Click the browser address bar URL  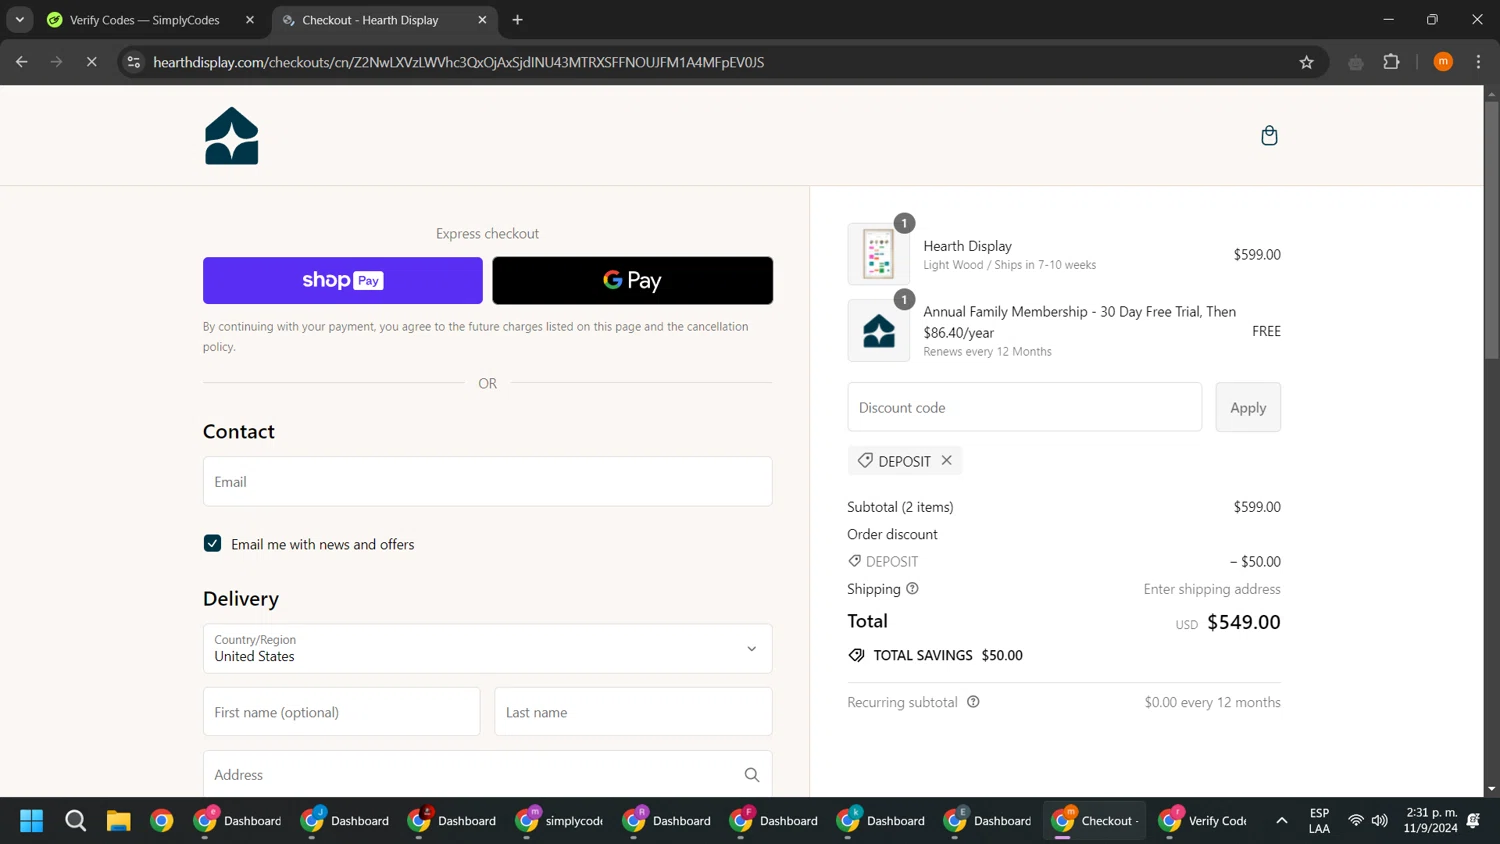click(459, 62)
